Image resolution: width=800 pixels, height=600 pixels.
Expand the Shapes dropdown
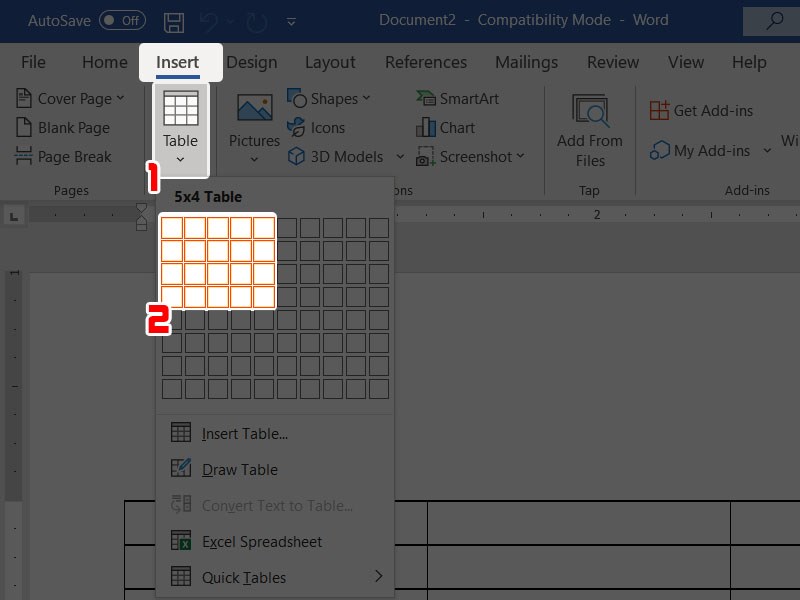366,98
